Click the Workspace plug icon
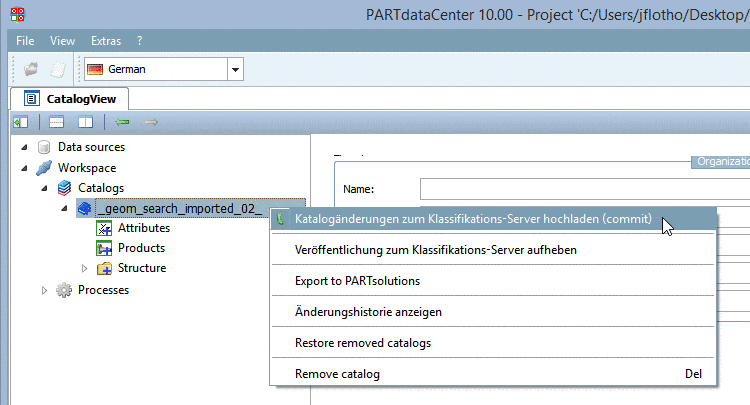The image size is (750, 405). 44,168
